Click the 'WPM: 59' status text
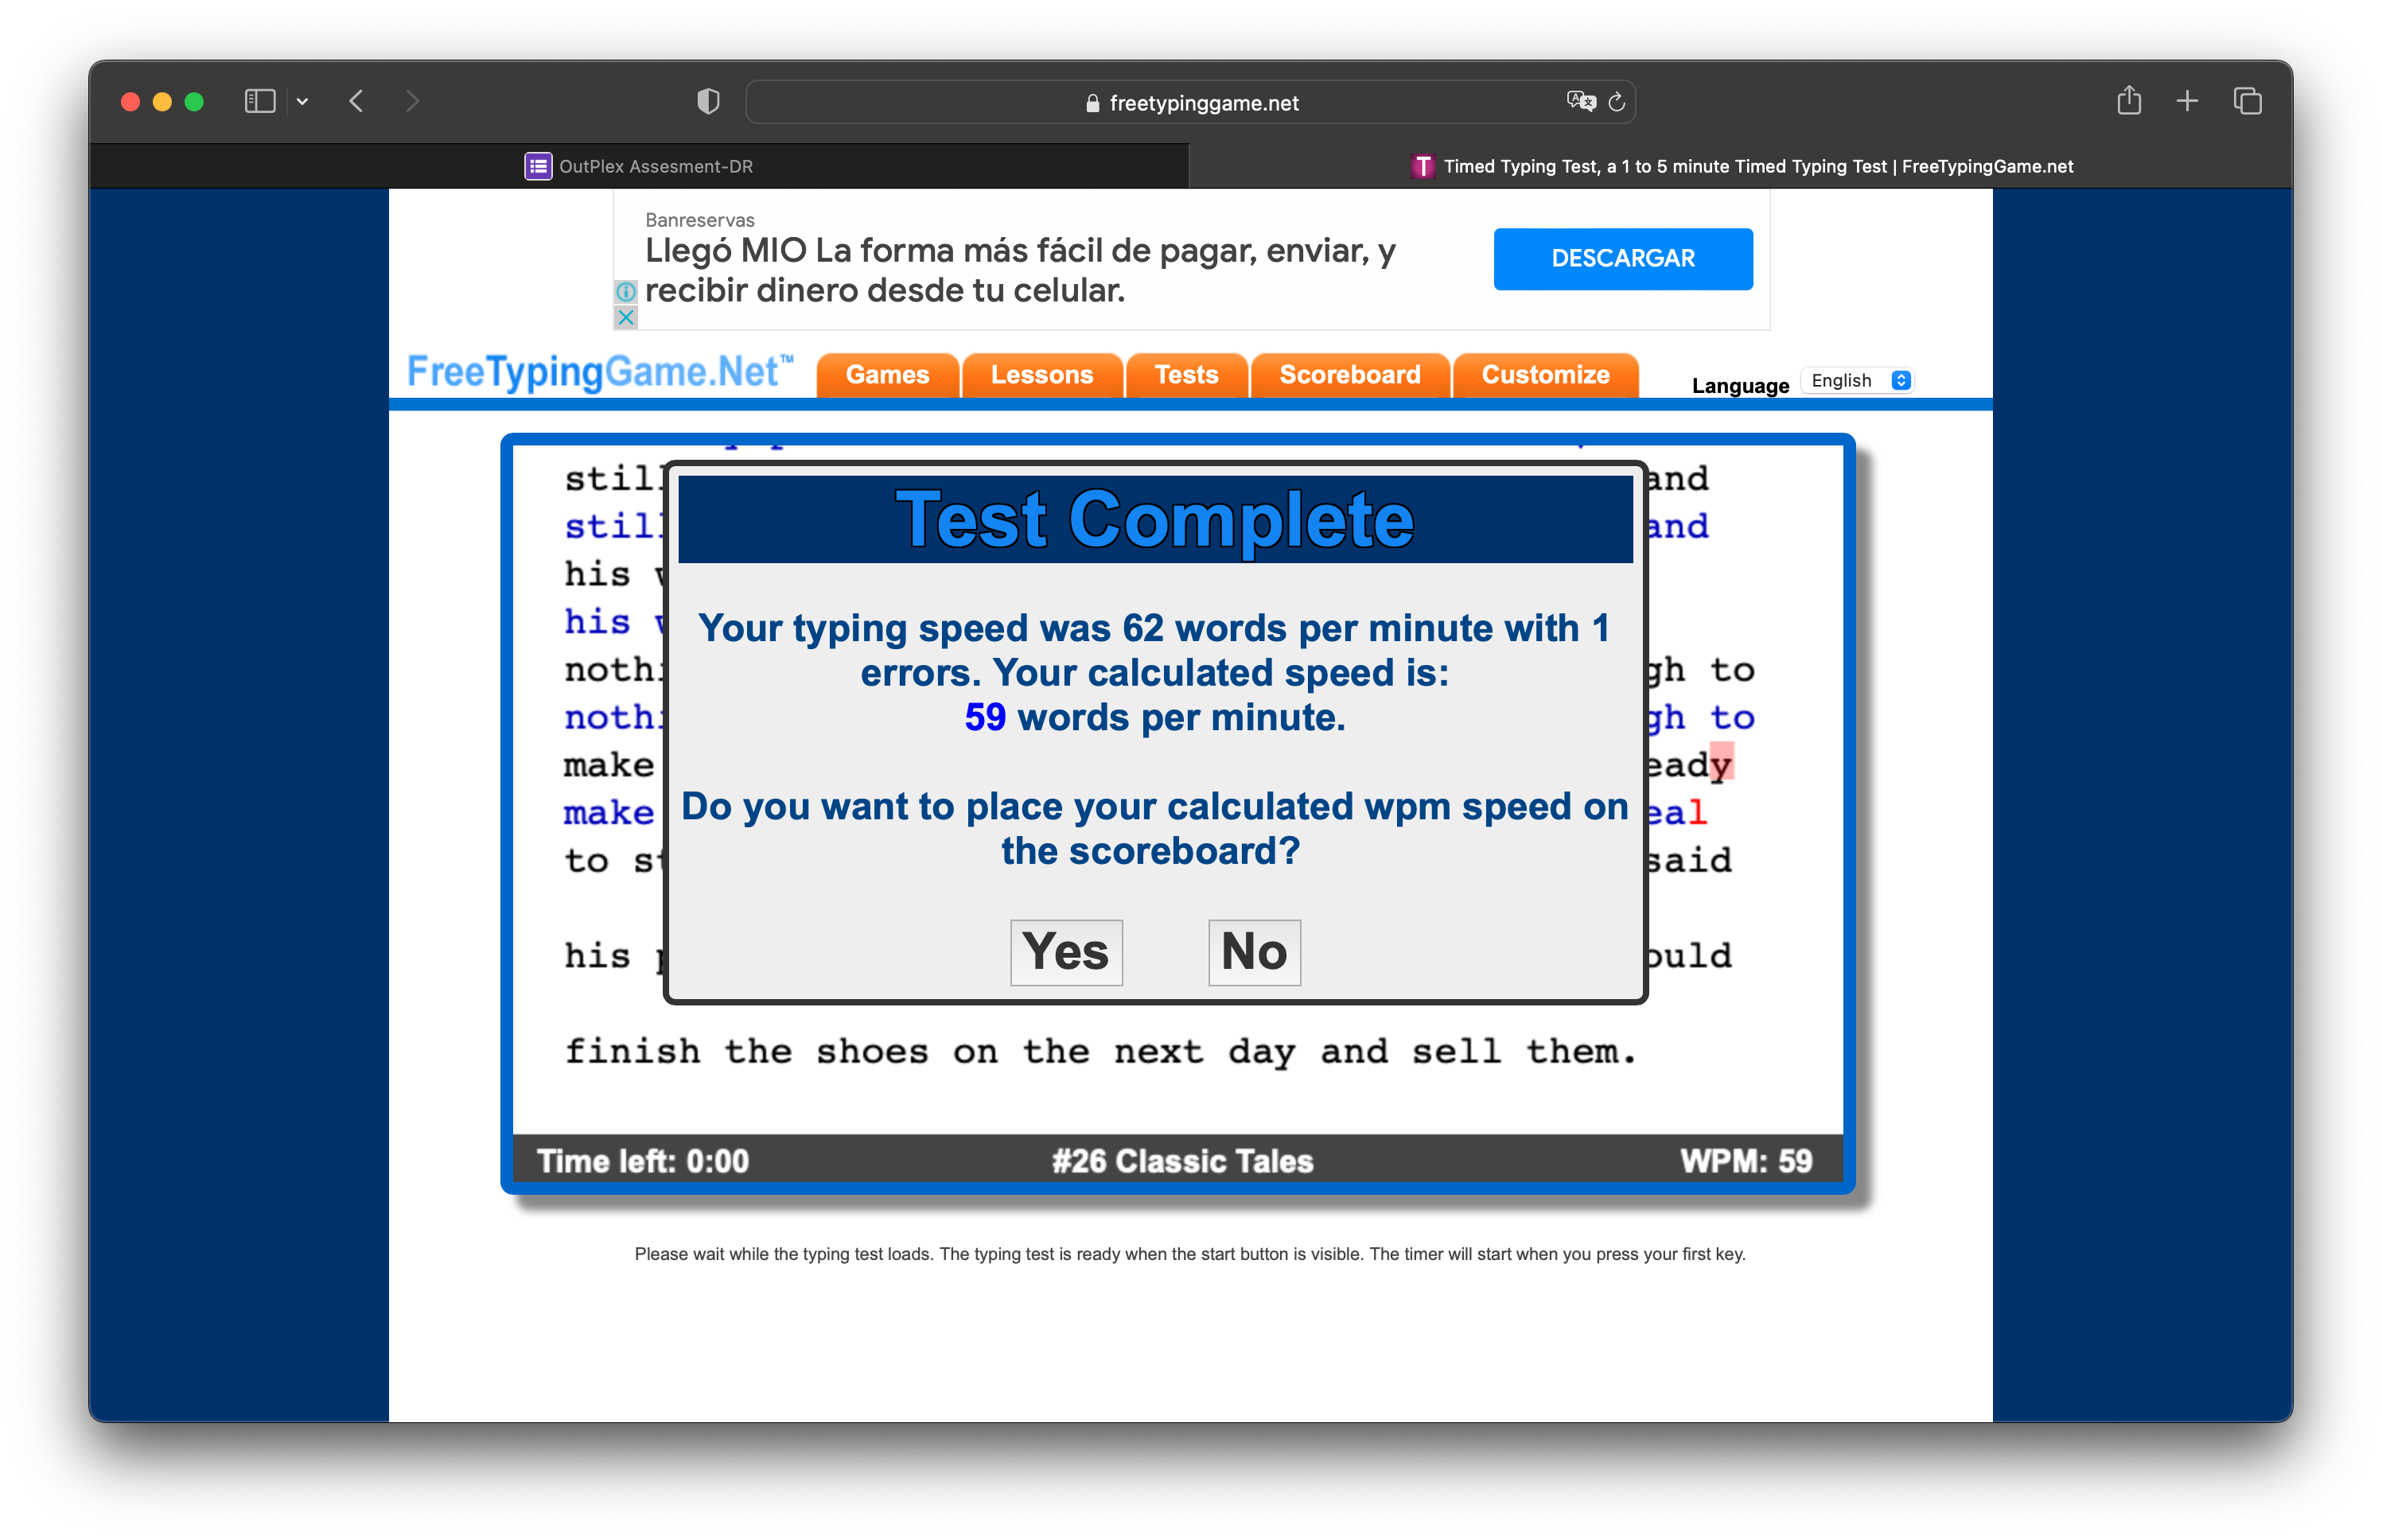Image resolution: width=2382 pixels, height=1540 pixels. 1746,1161
